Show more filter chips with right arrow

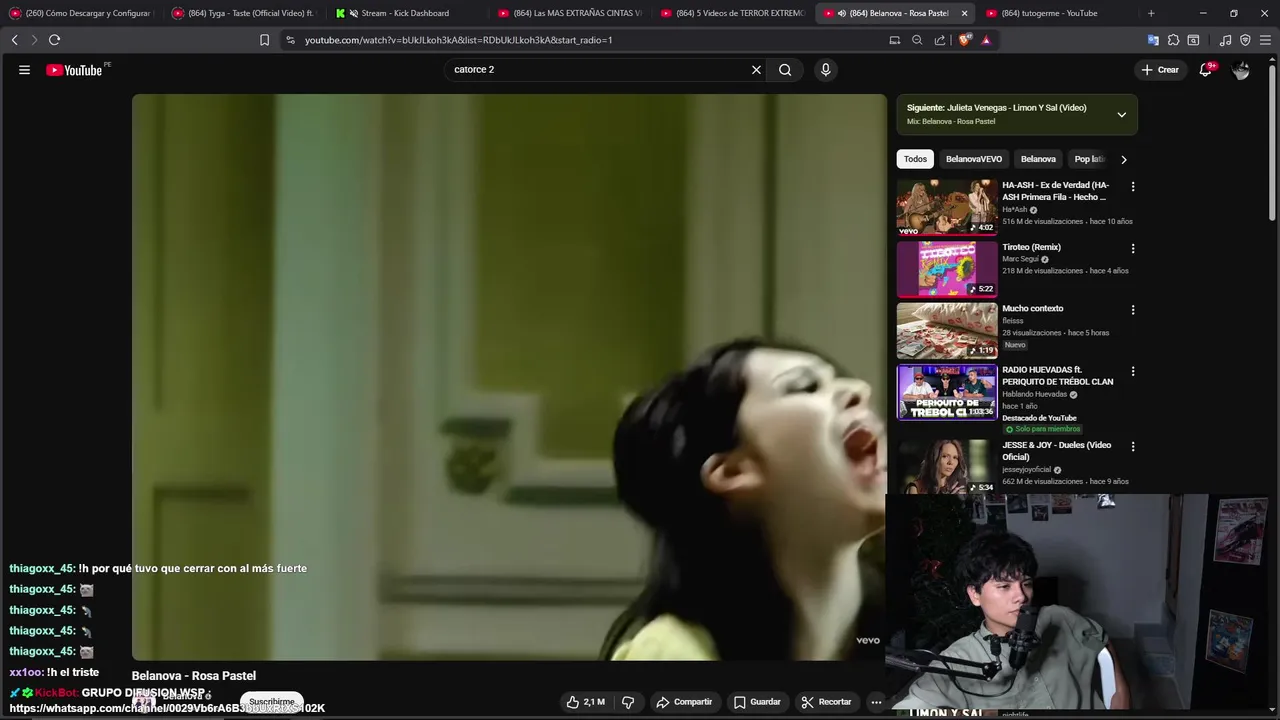pyautogui.click(x=1123, y=159)
